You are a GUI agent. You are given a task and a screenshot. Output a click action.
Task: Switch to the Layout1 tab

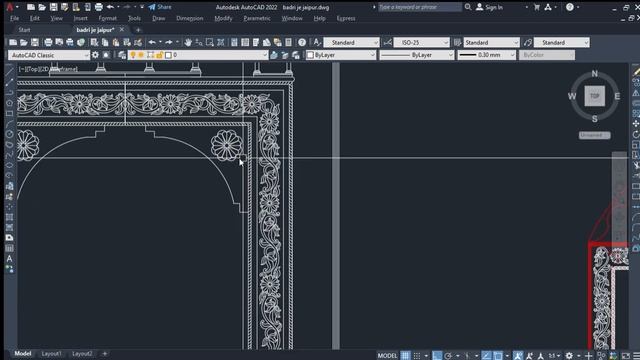pos(51,353)
